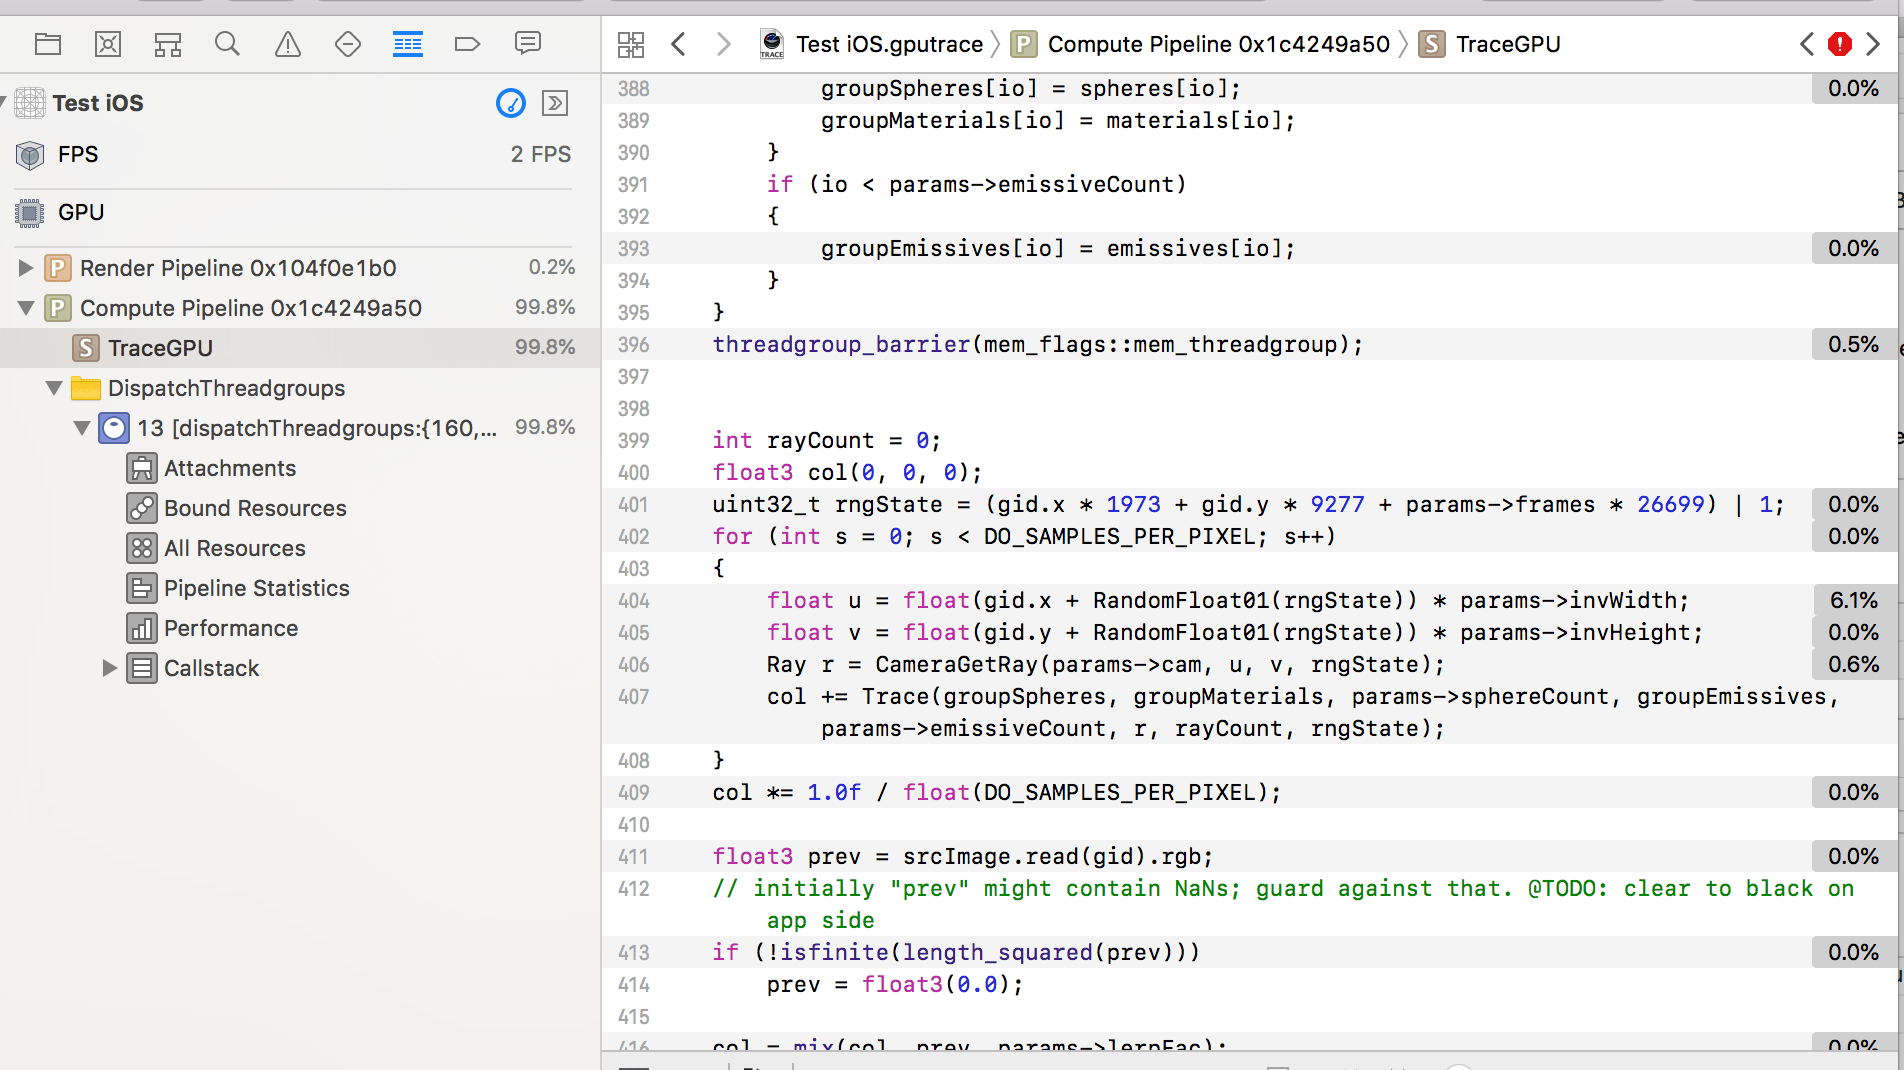The height and width of the screenshot is (1070, 1904).
Task: Select the DispatchThreadgroups folder row
Action: coord(300,388)
